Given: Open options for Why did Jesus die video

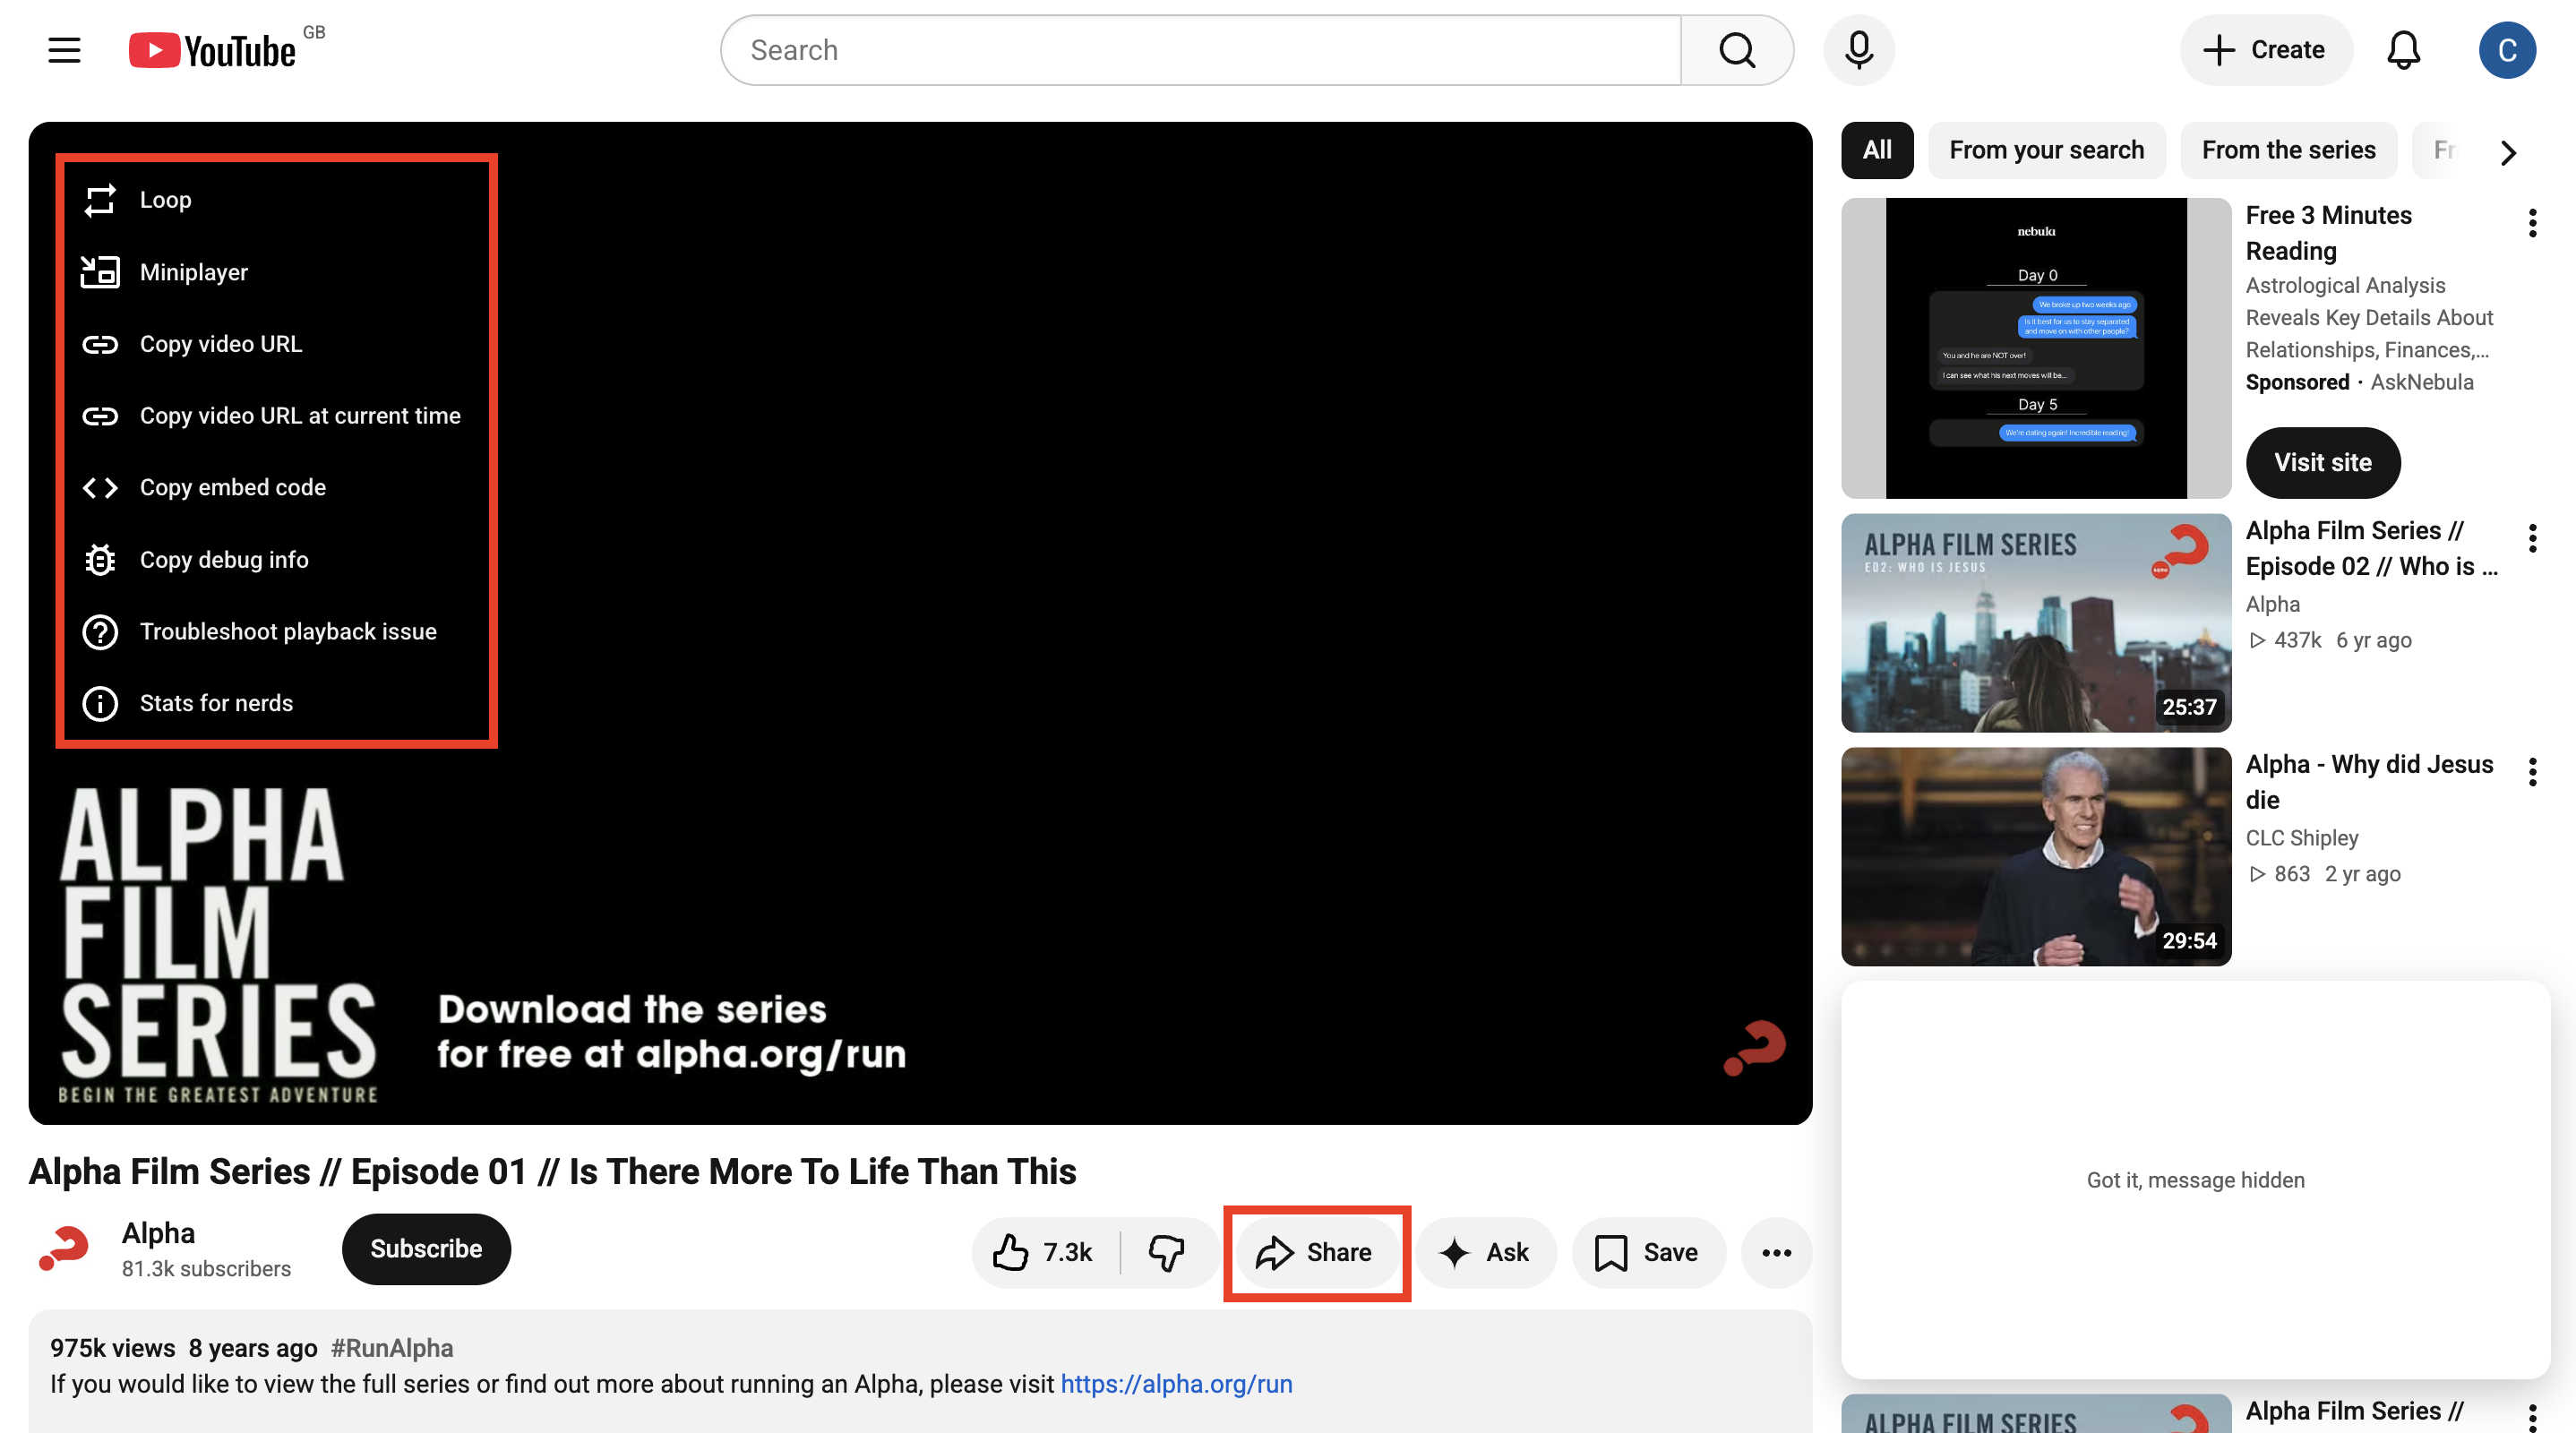Looking at the screenshot, I should (x=2532, y=771).
